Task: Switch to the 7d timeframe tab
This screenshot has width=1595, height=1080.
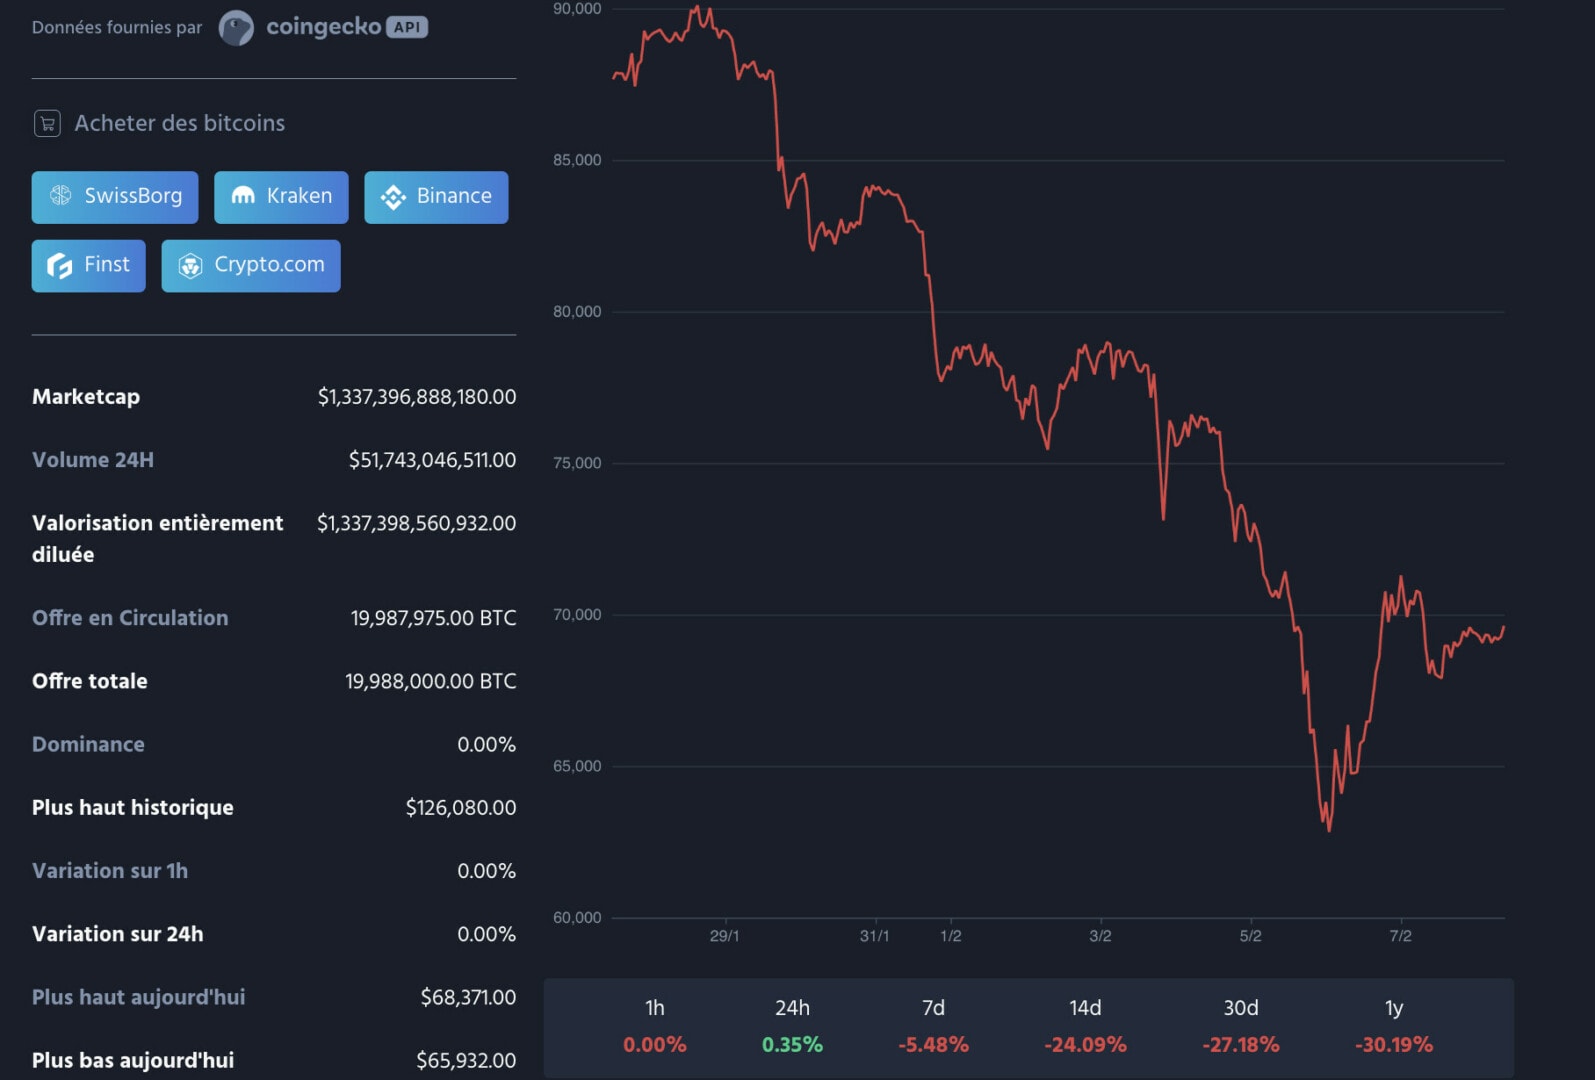Action: coord(934,1025)
